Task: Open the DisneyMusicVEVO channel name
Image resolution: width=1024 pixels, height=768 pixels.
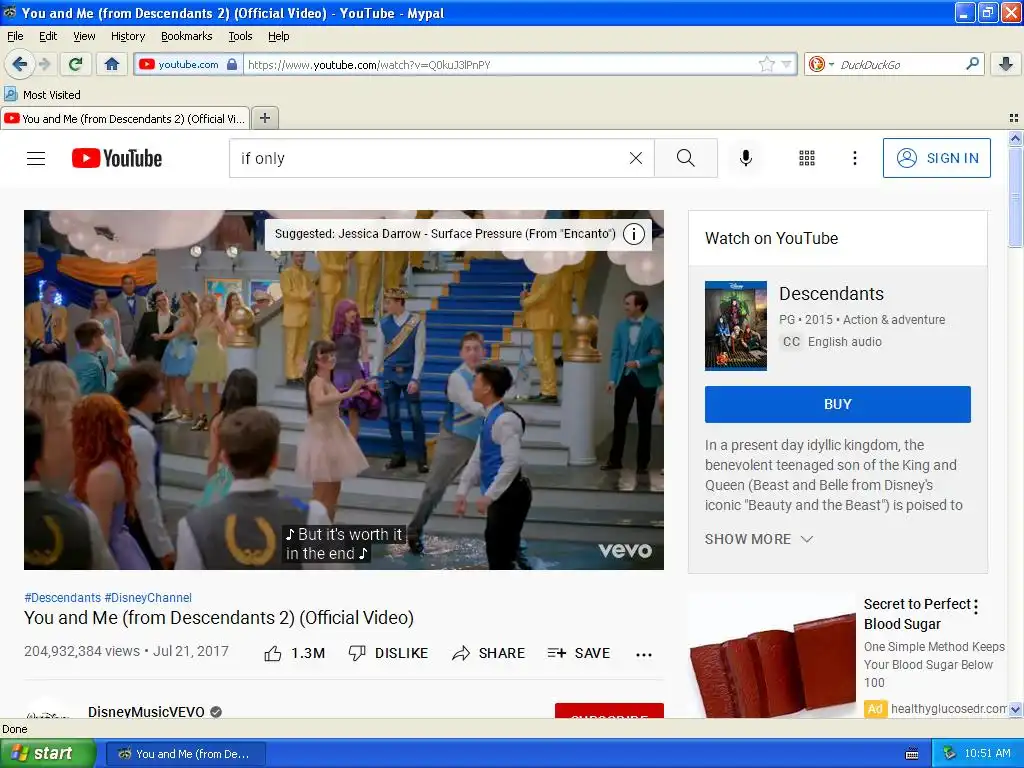Action: [x=146, y=711]
